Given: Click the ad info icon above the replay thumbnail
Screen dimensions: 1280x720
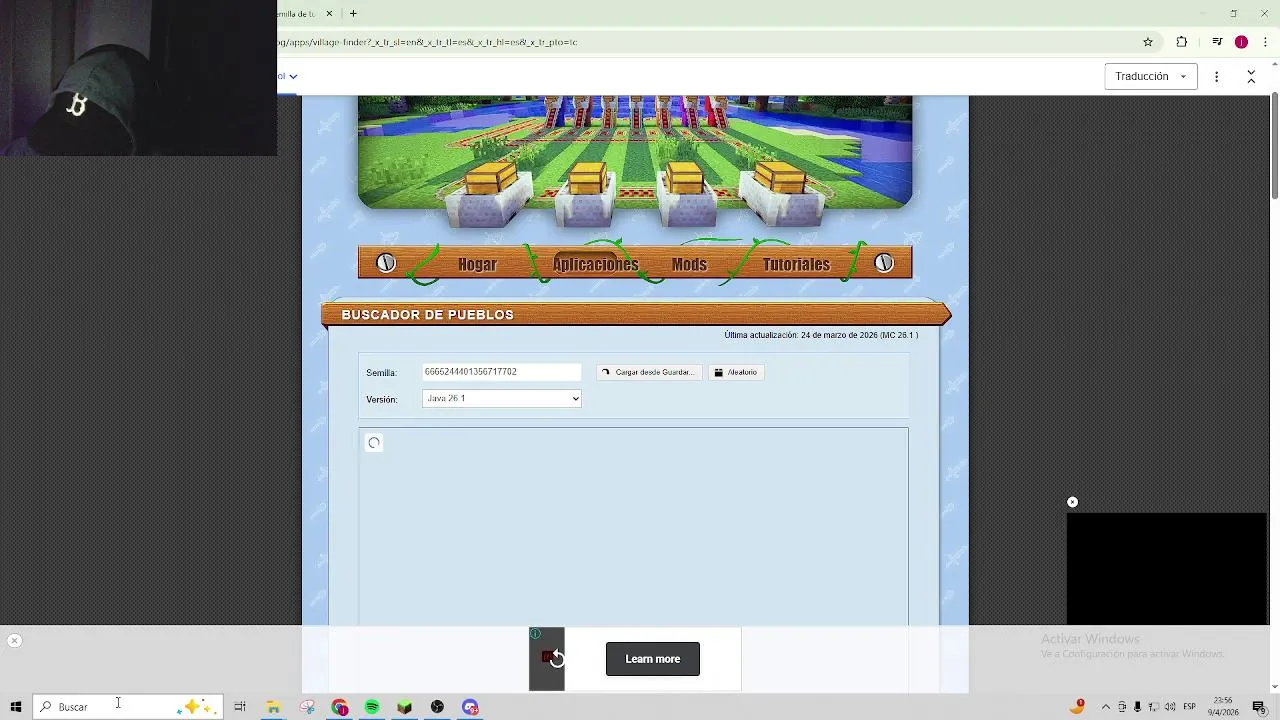Looking at the screenshot, I should tap(536, 634).
